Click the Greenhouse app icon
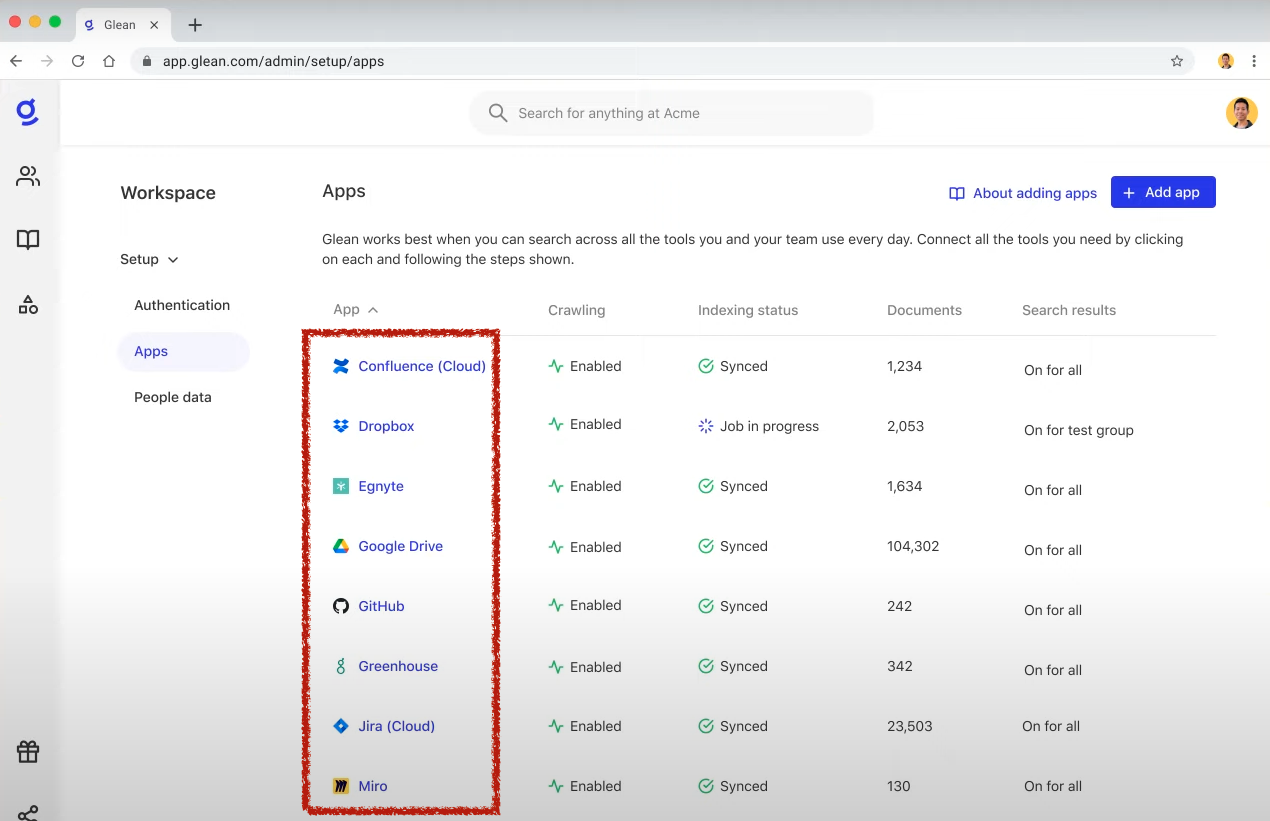 click(x=341, y=666)
